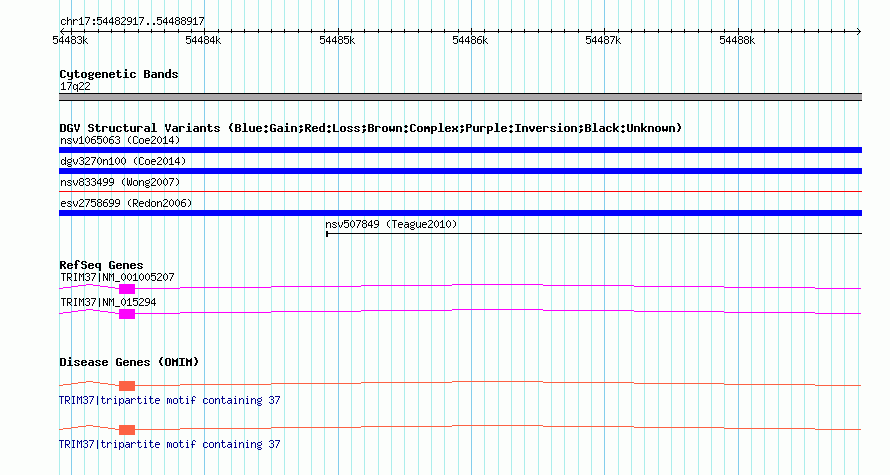Image resolution: width=890 pixels, height=475 pixels.
Task: Click the chr17:54482917..54488917 coordinate label
Action: tap(132, 21)
